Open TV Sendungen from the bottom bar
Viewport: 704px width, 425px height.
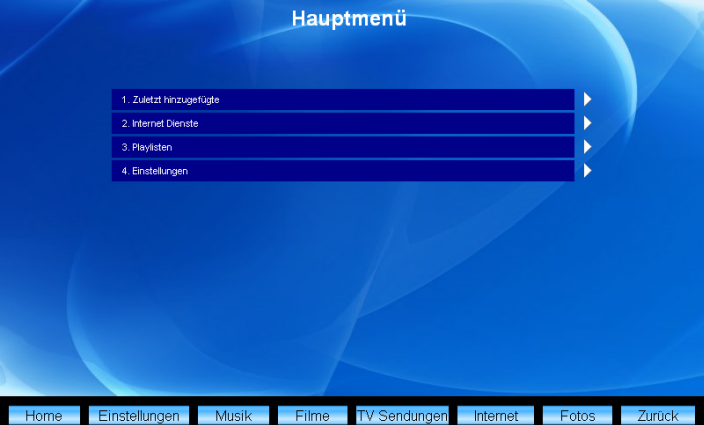402,416
